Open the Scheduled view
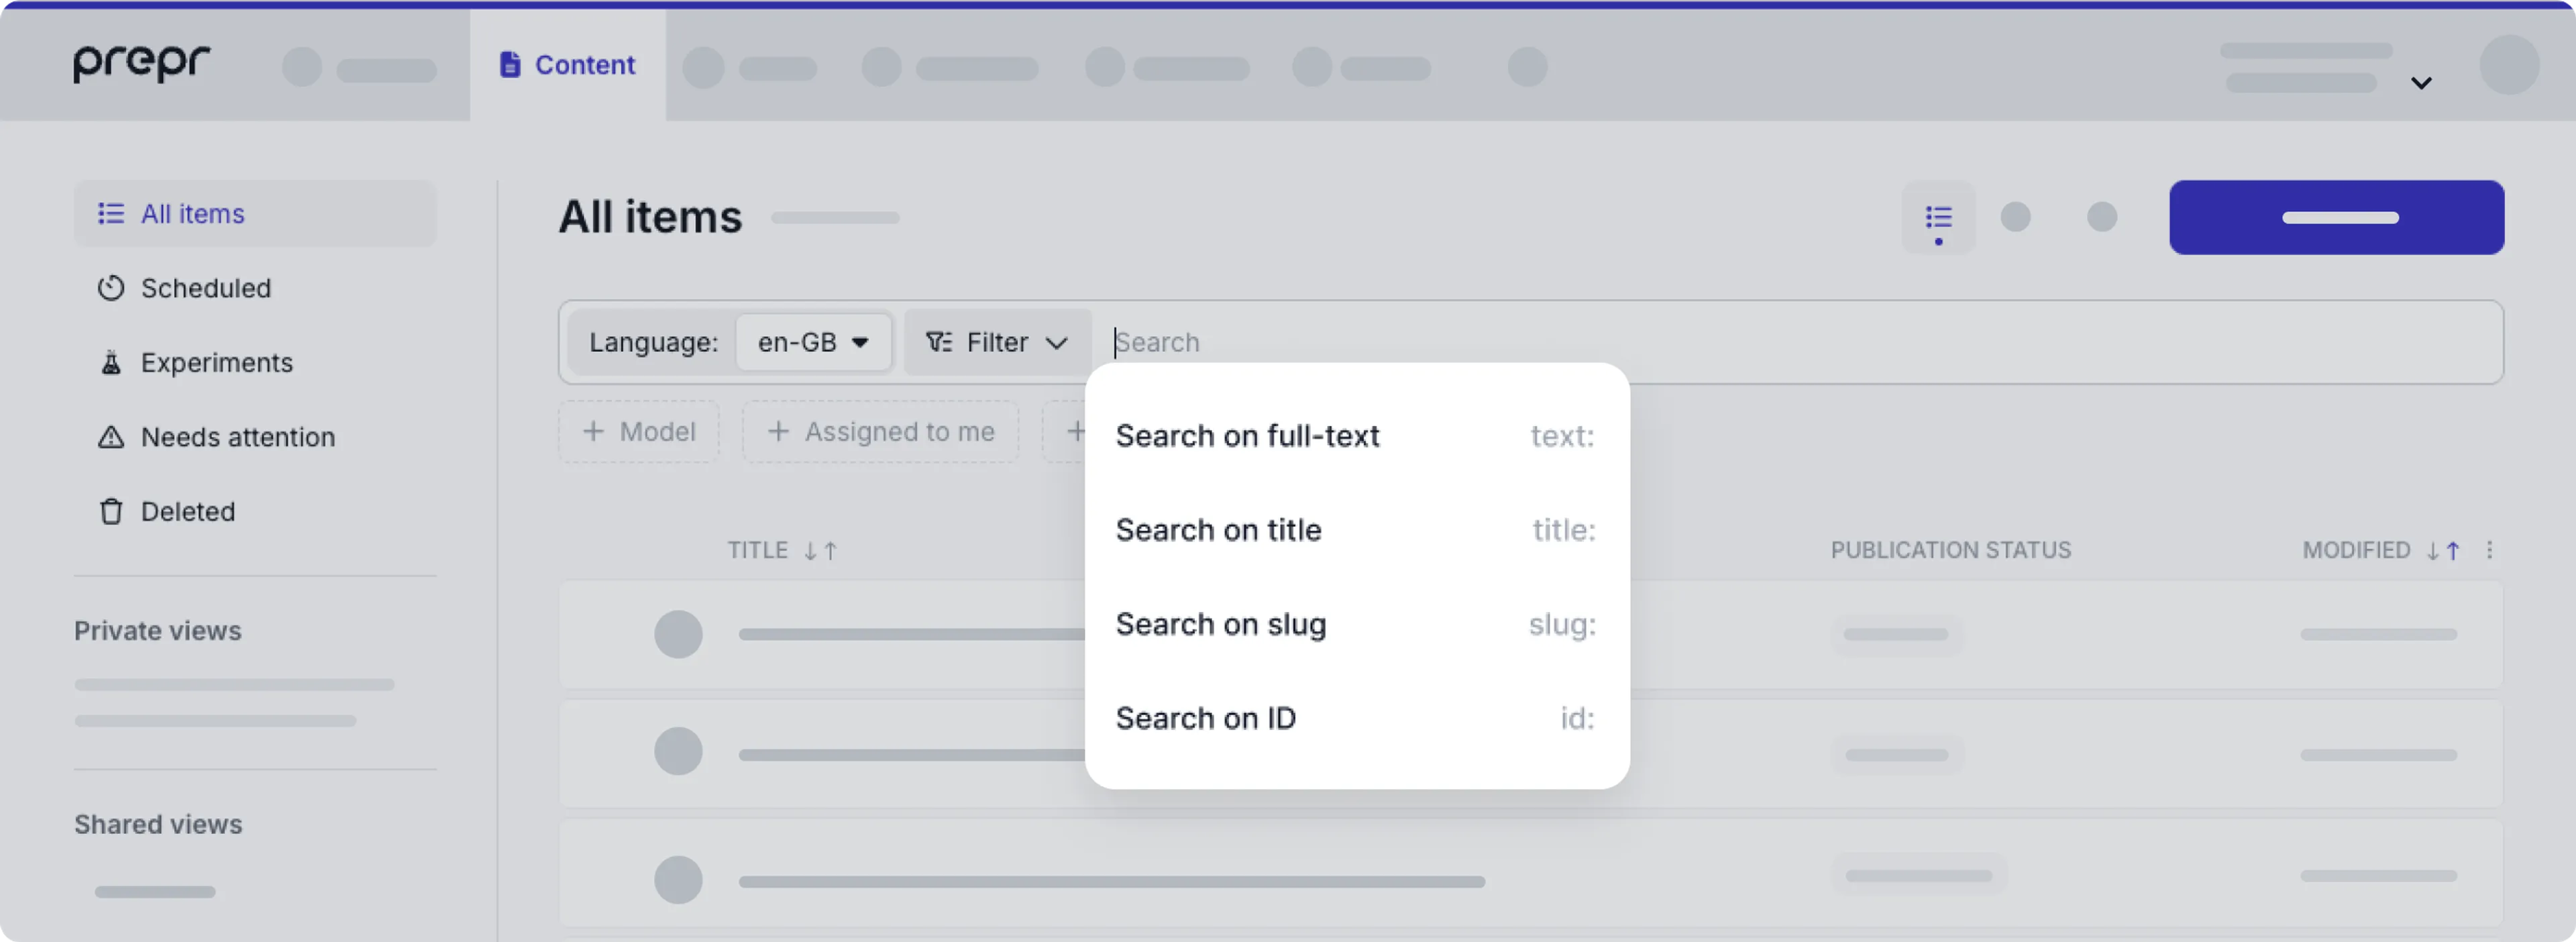The image size is (2576, 942). point(205,288)
